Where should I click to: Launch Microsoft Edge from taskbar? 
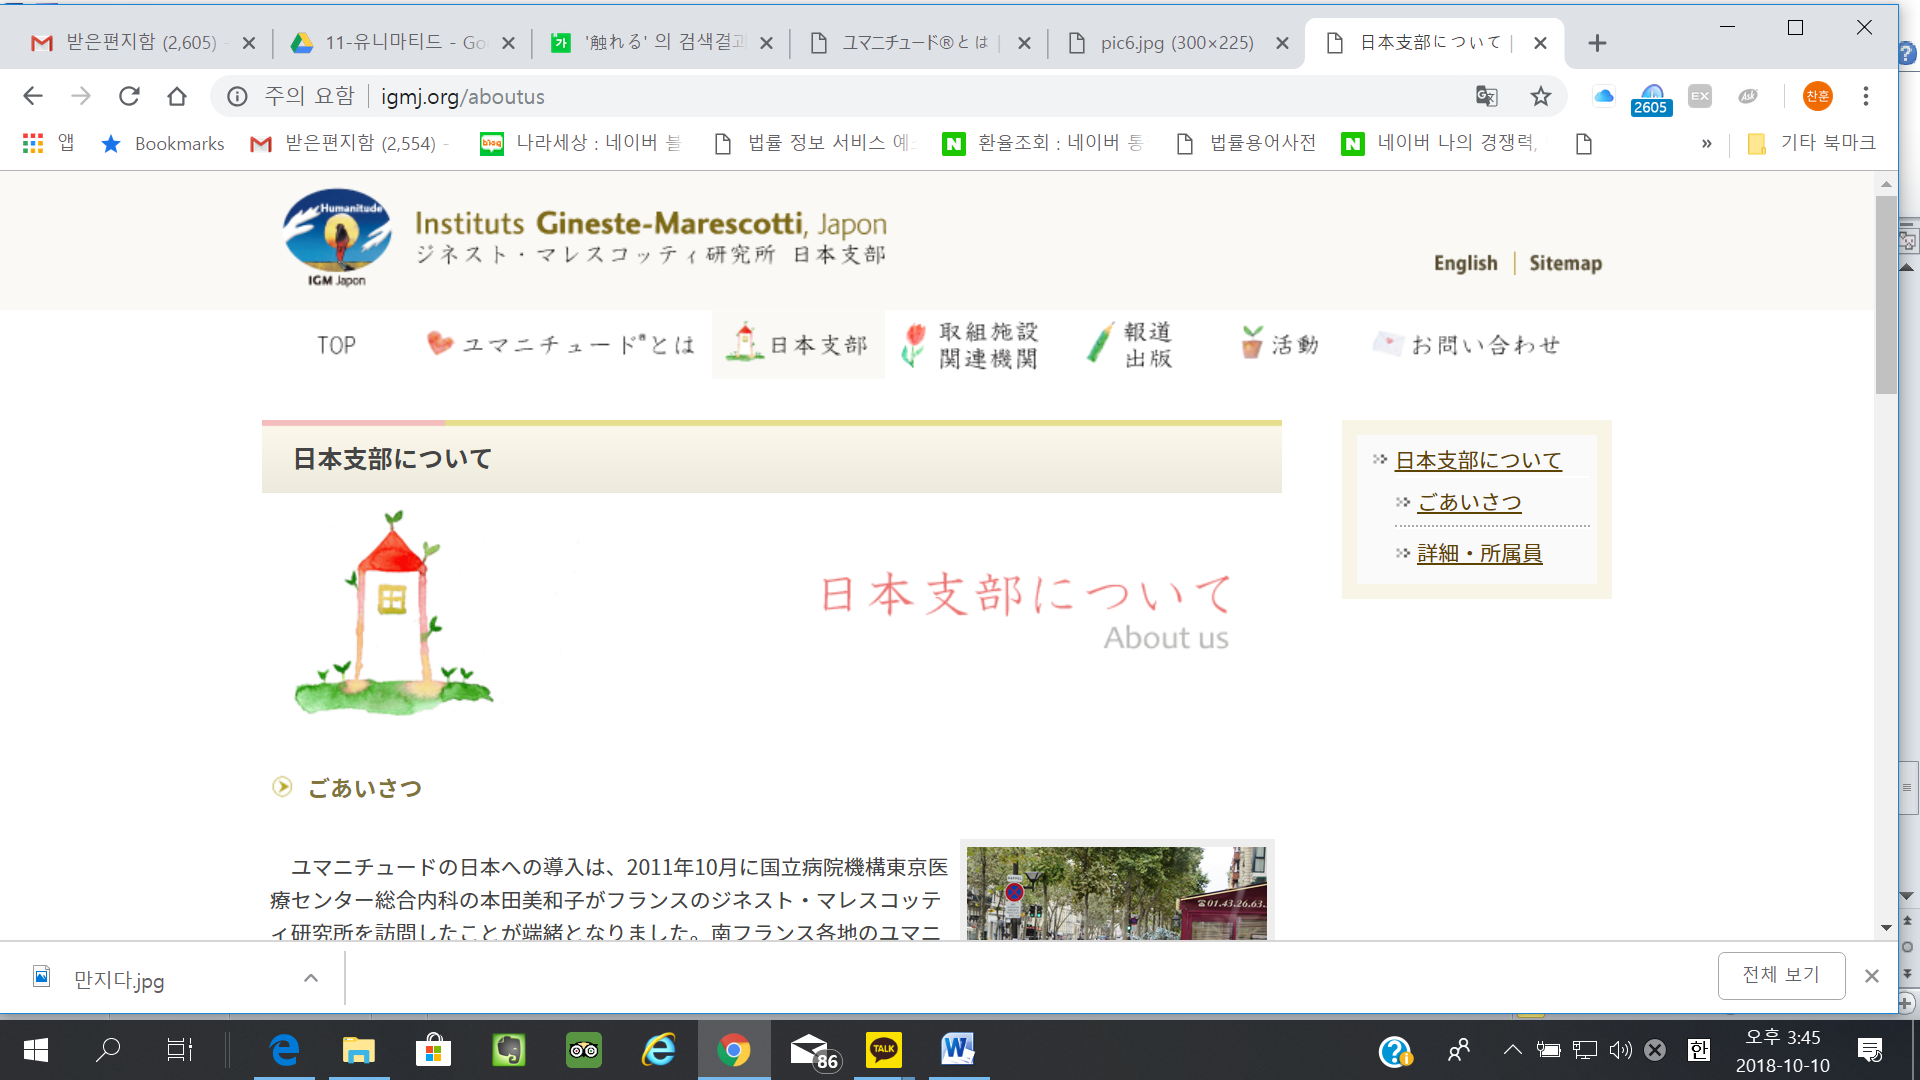click(x=284, y=1050)
